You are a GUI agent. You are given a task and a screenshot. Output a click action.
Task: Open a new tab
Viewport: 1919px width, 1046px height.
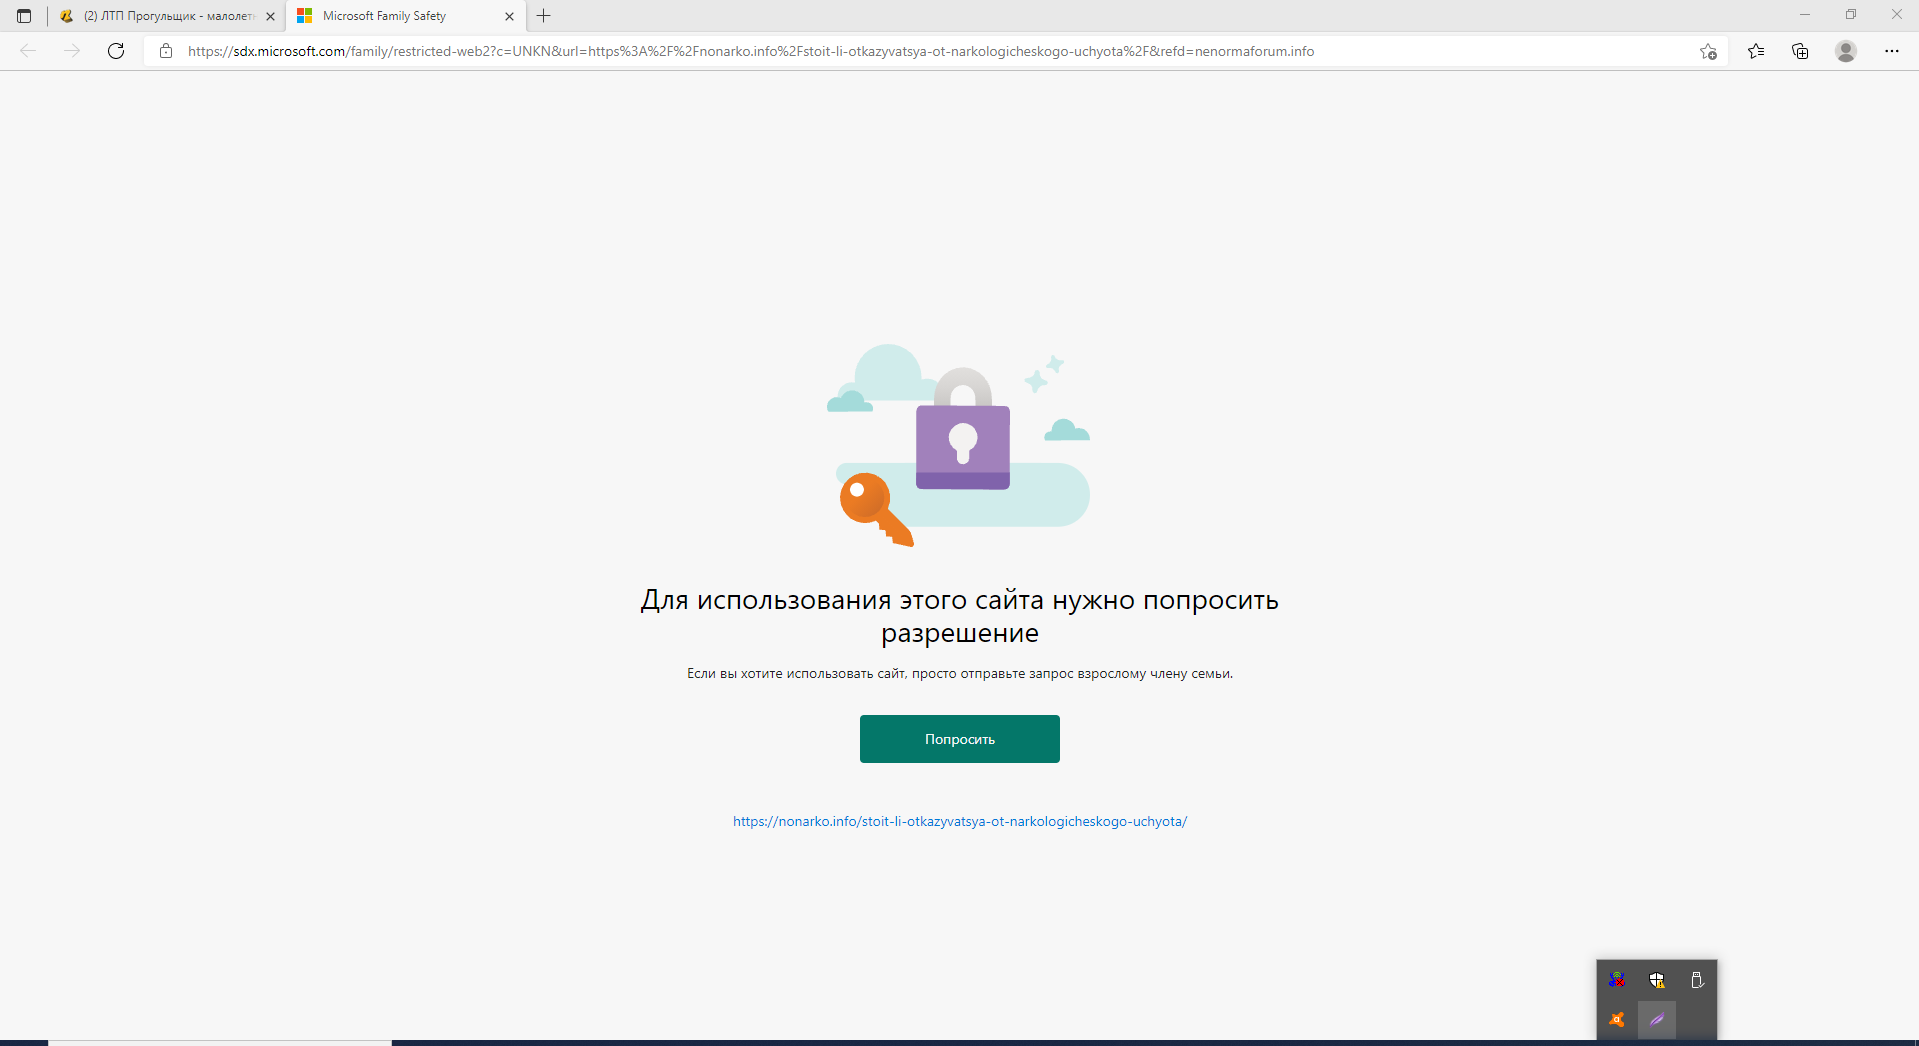(544, 16)
